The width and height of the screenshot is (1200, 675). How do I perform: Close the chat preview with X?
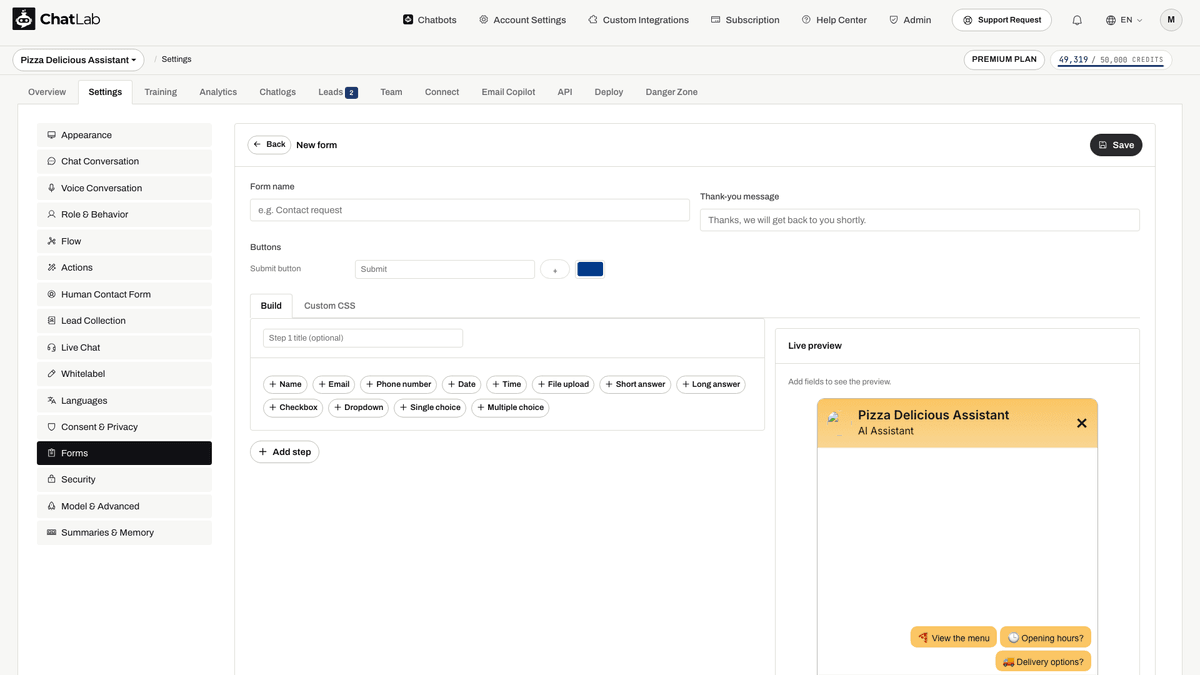click(1081, 423)
